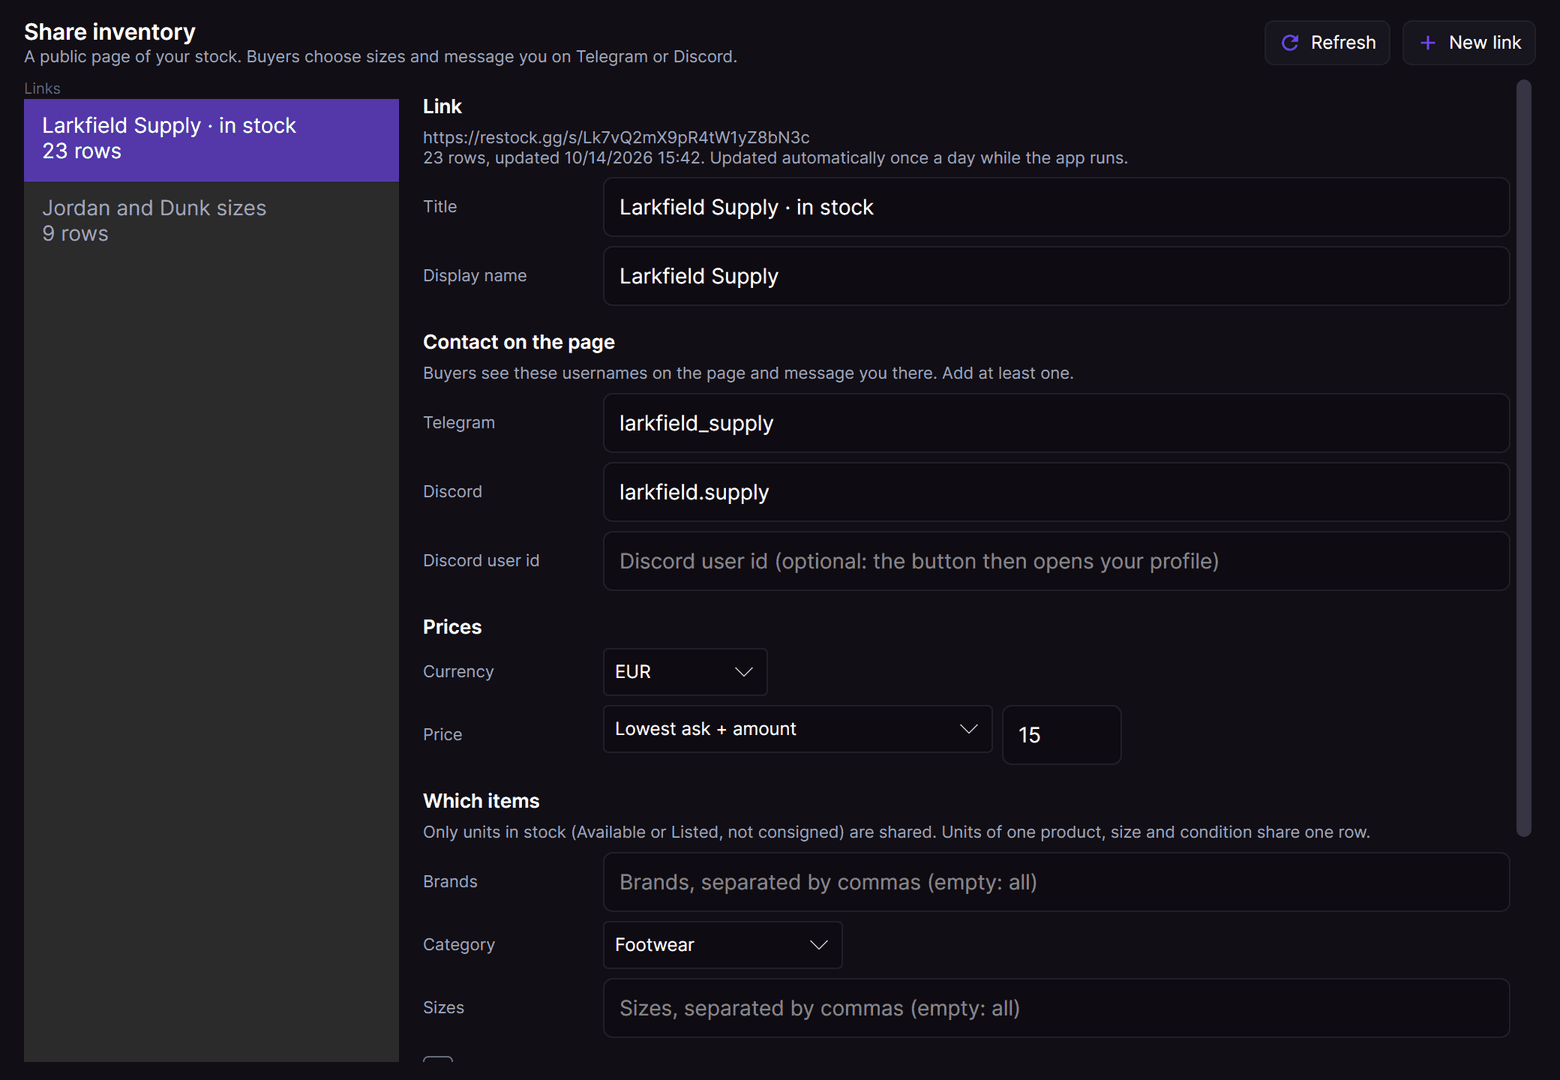Click the price amount field showing 15
The image size is (1560, 1080).
click(x=1061, y=735)
